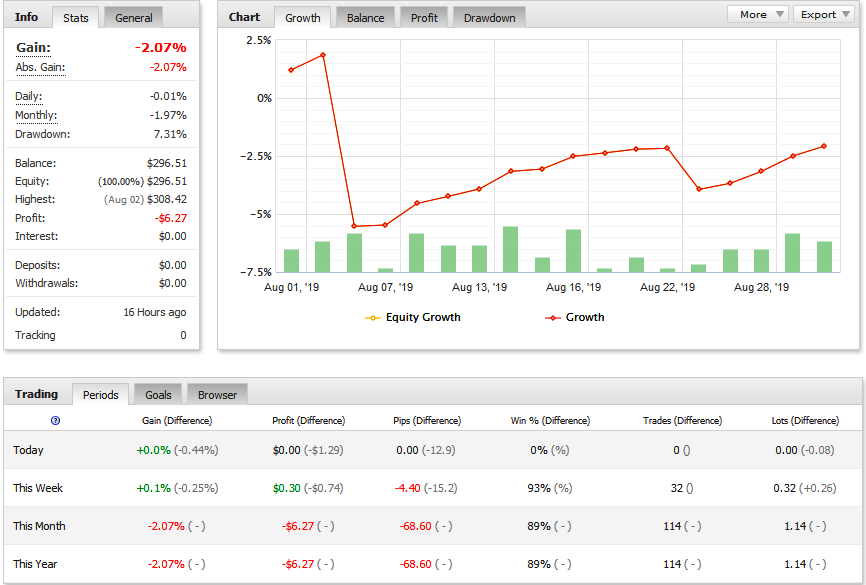Select the Drawdown chart tab

489,18
